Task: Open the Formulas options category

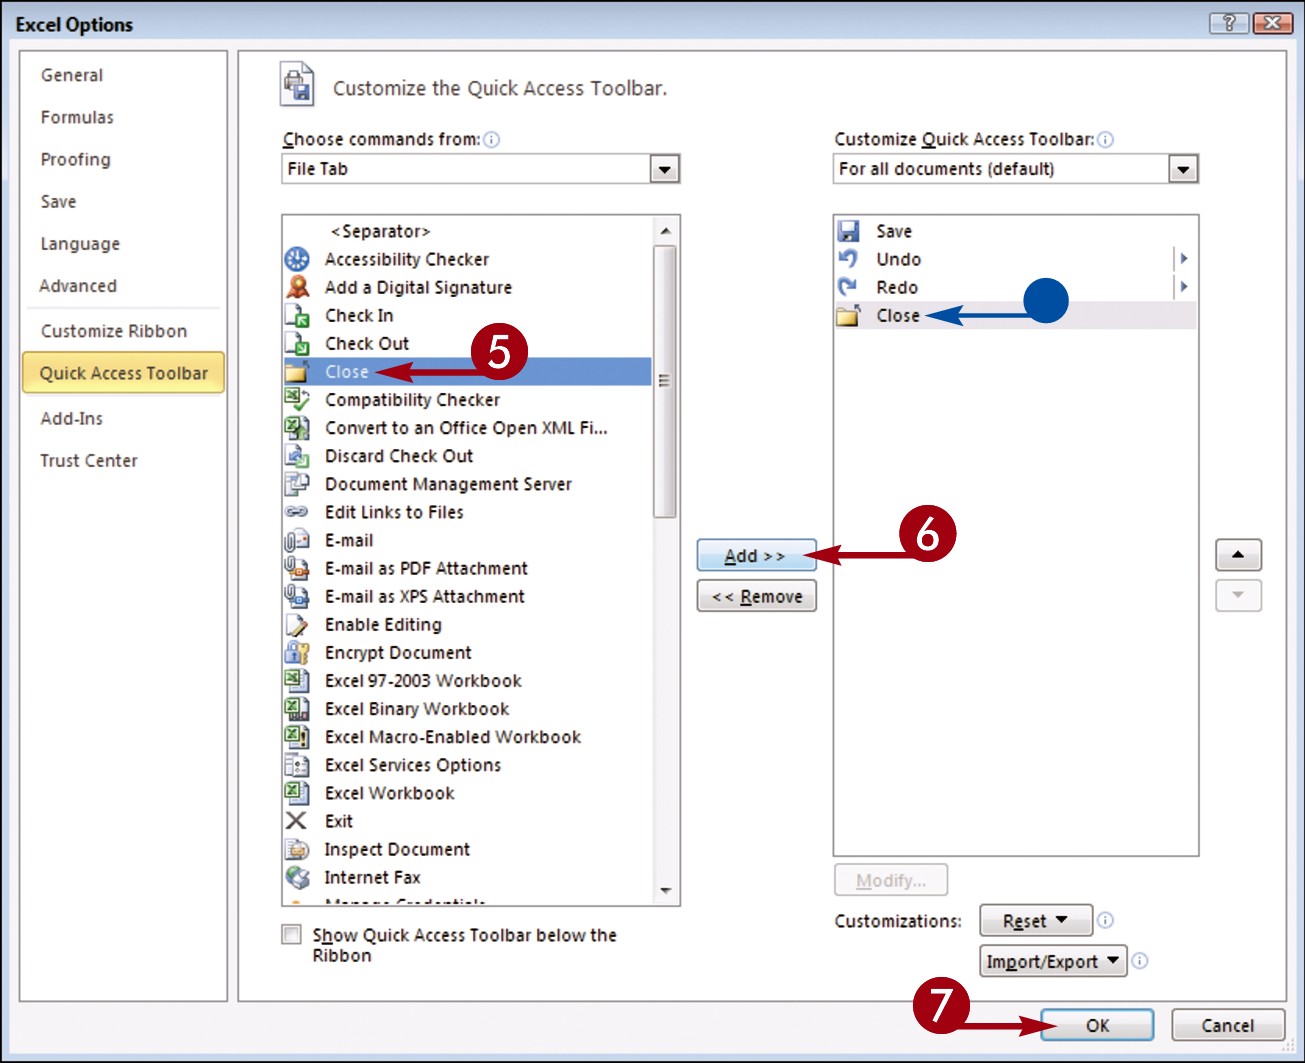Action: 77,117
